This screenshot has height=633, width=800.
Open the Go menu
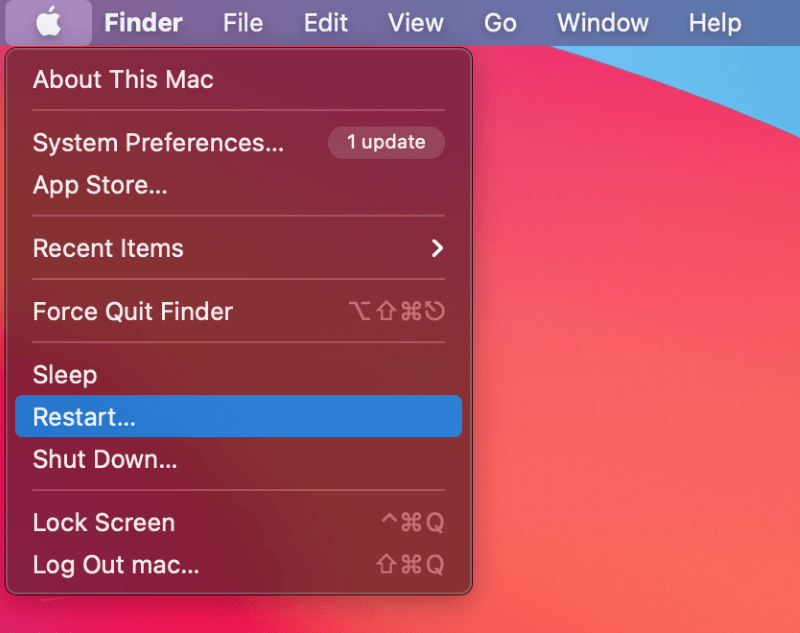(x=499, y=22)
